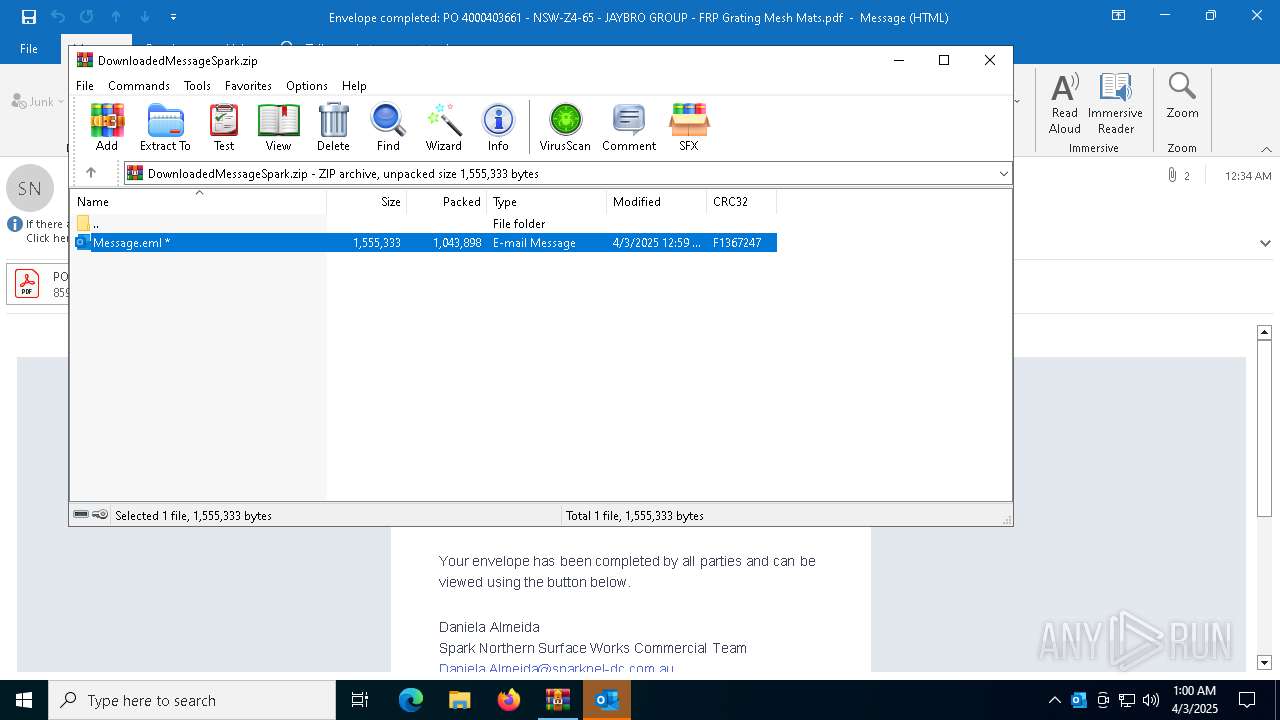
Task: Select the parent folder '..' entry
Action: click(x=425, y=224)
